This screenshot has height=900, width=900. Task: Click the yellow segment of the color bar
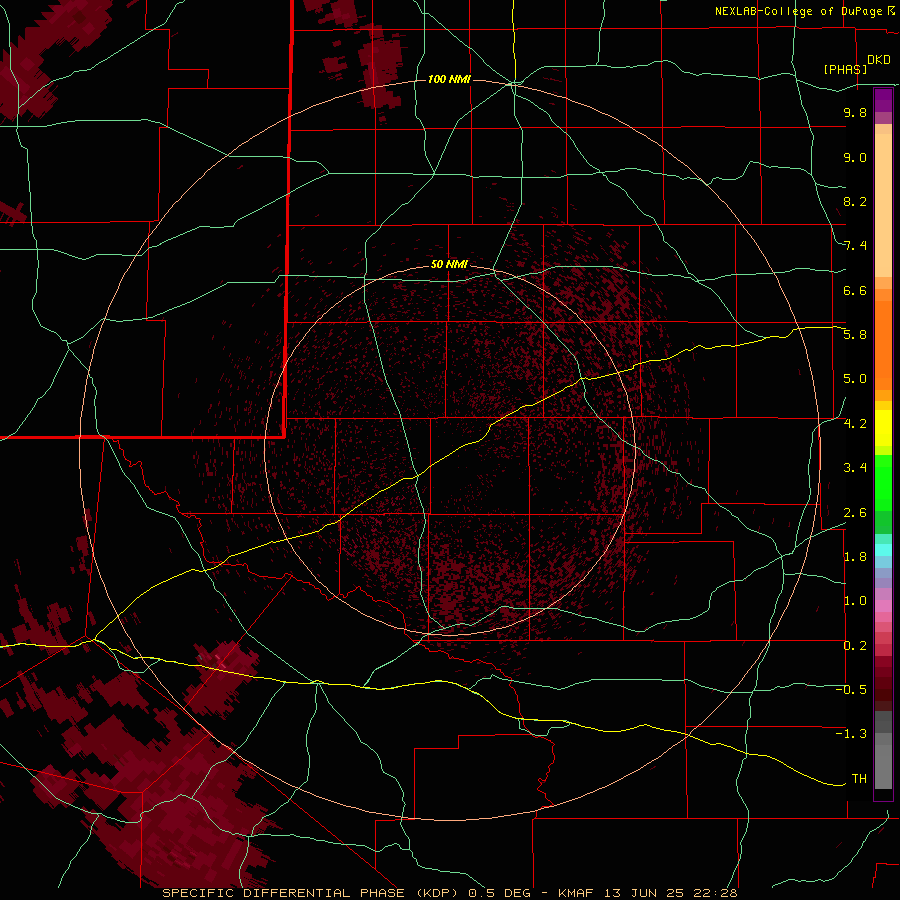pos(883,428)
